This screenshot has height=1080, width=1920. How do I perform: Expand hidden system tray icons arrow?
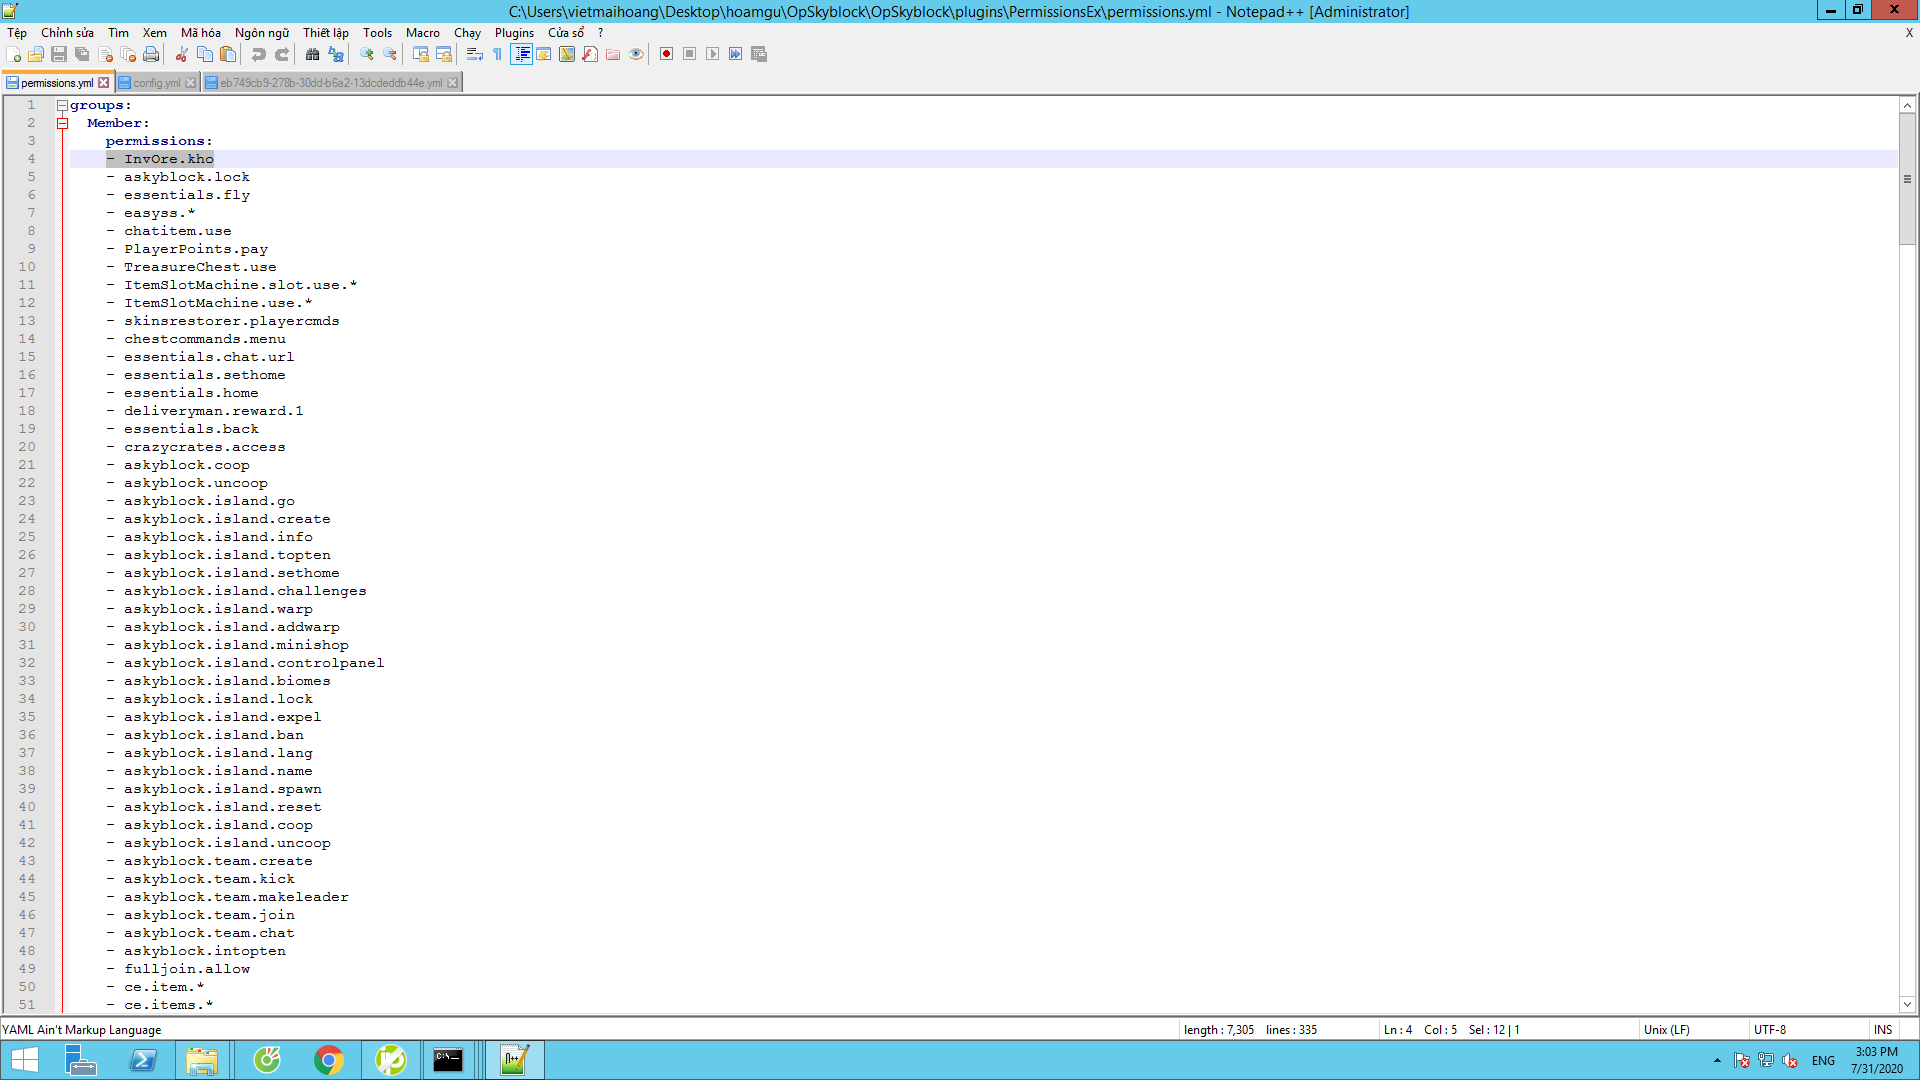[x=1717, y=1060]
